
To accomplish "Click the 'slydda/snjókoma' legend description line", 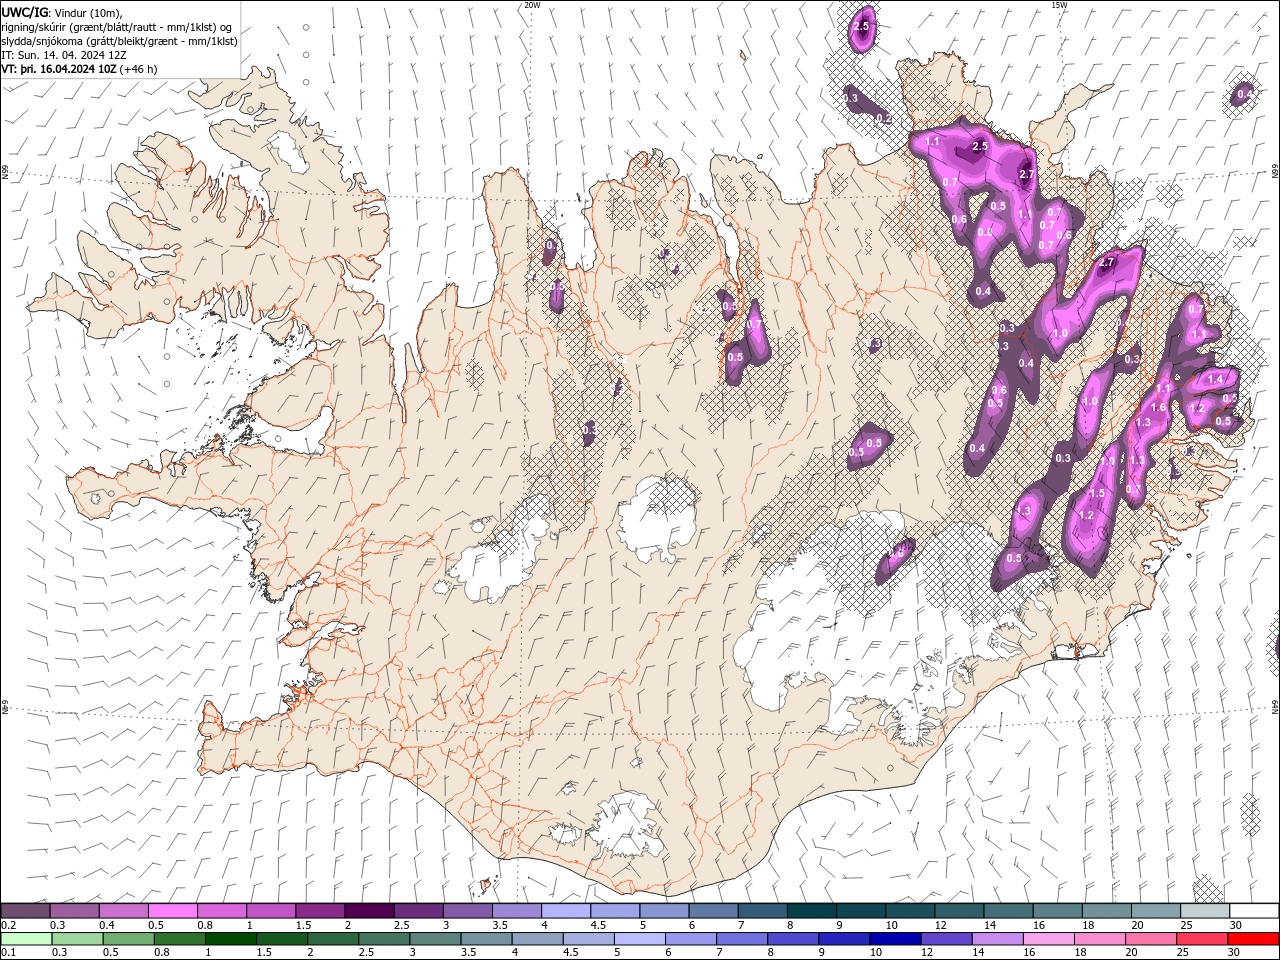I will coord(120,41).
